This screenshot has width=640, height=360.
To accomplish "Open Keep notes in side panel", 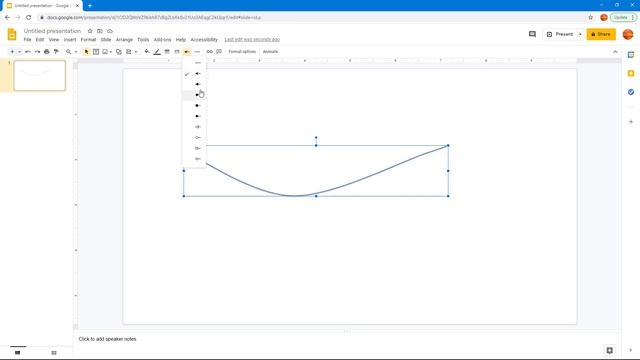I will tap(631, 73).
